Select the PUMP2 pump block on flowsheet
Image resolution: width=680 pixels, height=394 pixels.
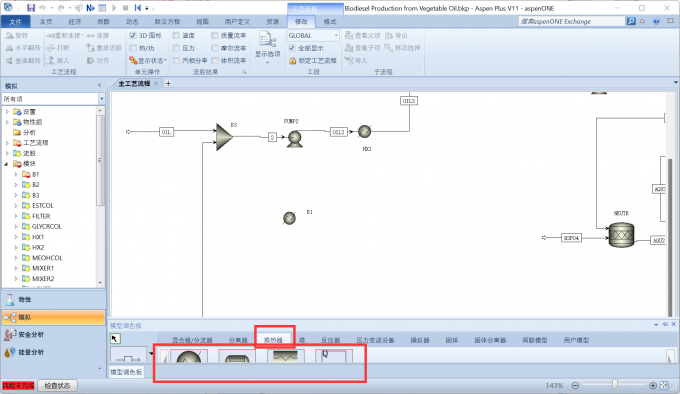click(294, 139)
